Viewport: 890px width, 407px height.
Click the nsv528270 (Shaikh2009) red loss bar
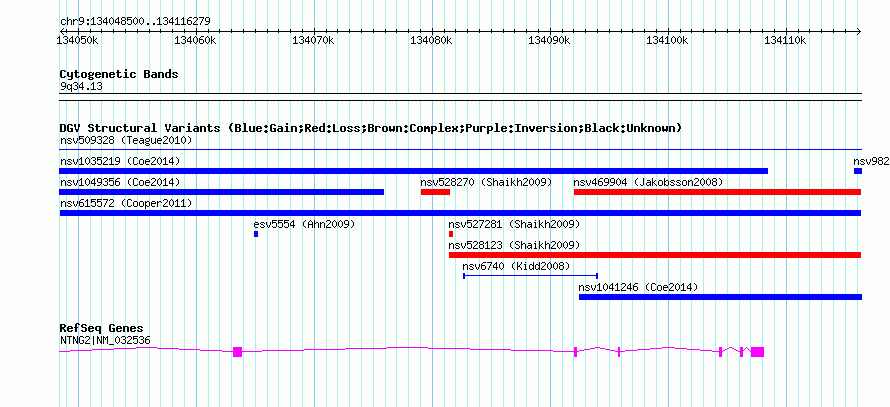435,192
